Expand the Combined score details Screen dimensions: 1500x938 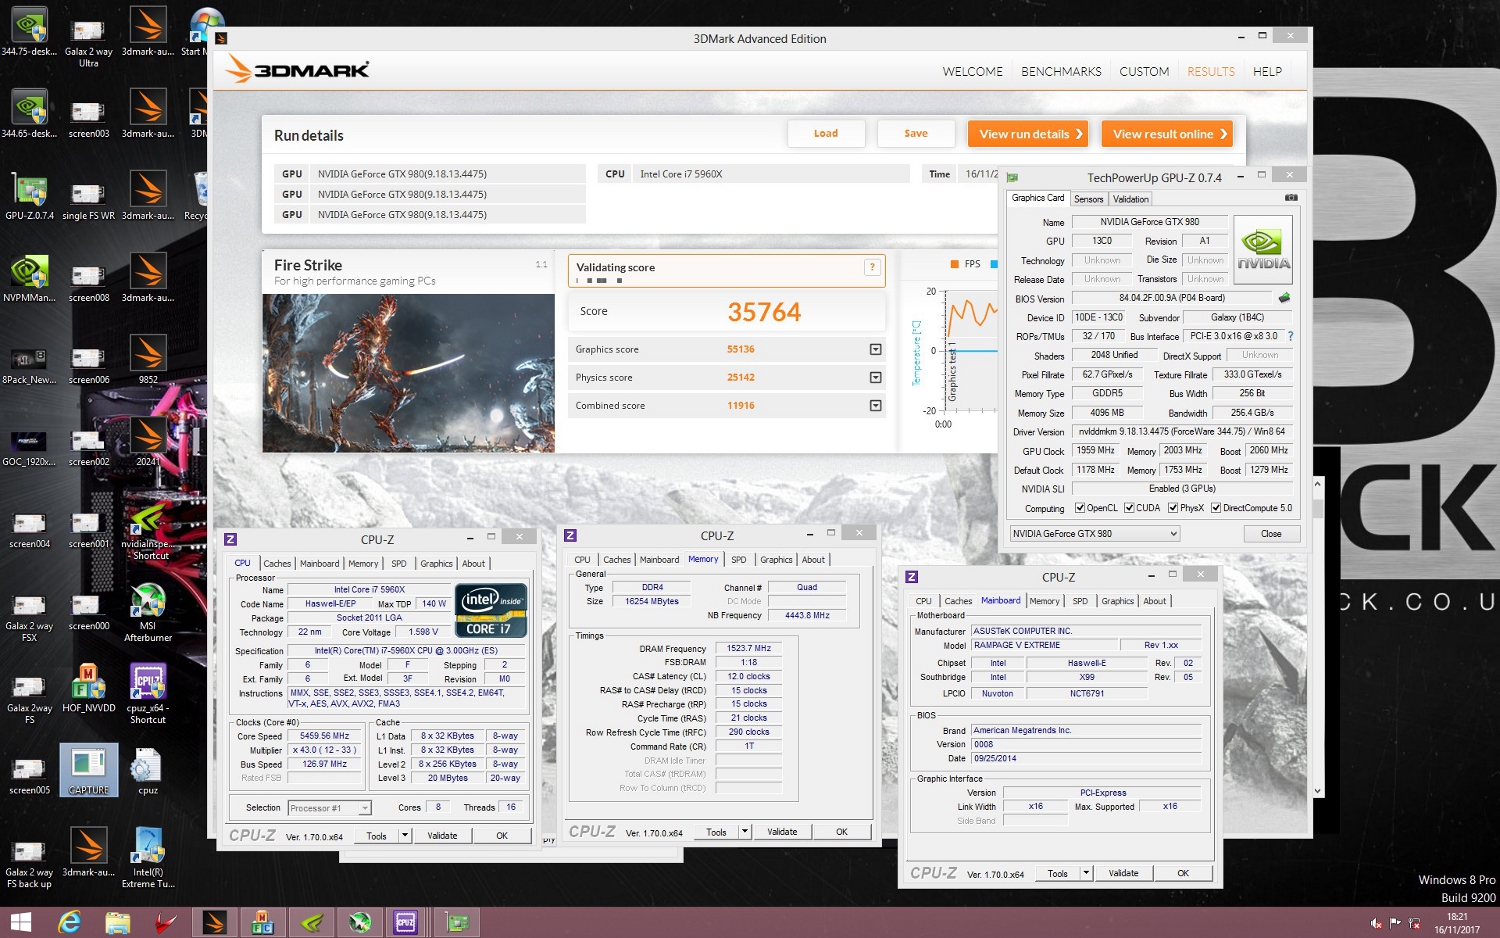click(875, 405)
